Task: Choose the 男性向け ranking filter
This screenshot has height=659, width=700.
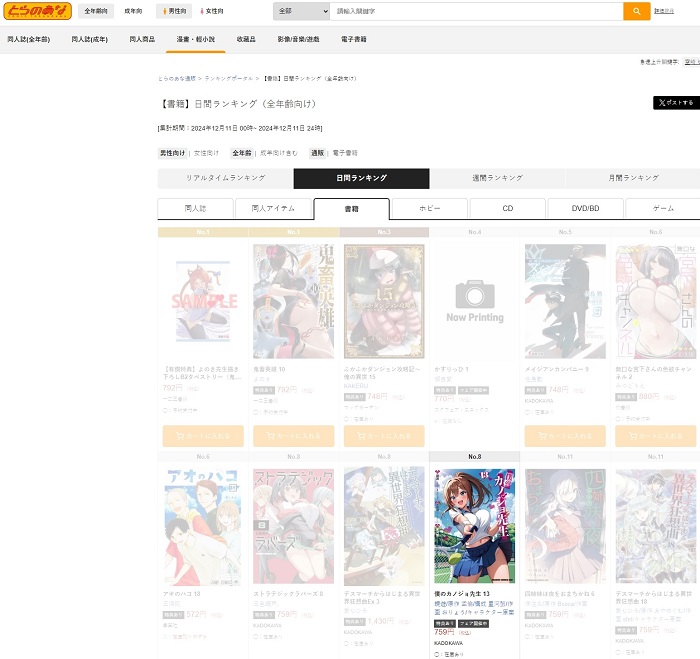Action: tap(172, 153)
